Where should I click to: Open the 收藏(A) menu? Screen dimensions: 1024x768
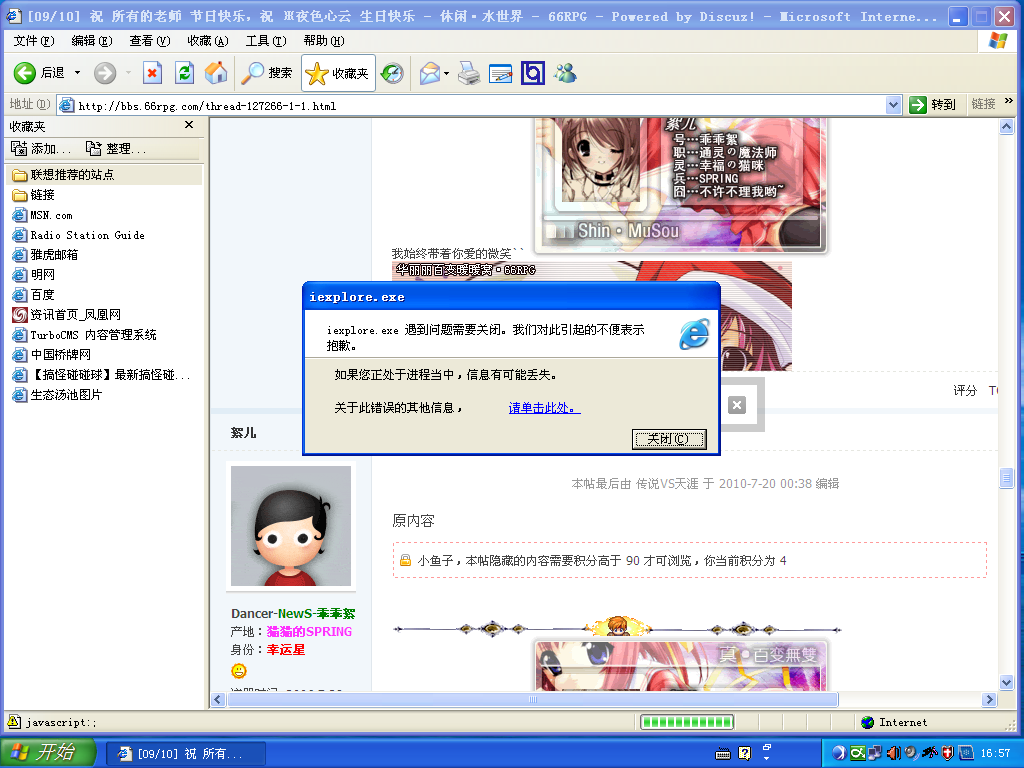208,40
